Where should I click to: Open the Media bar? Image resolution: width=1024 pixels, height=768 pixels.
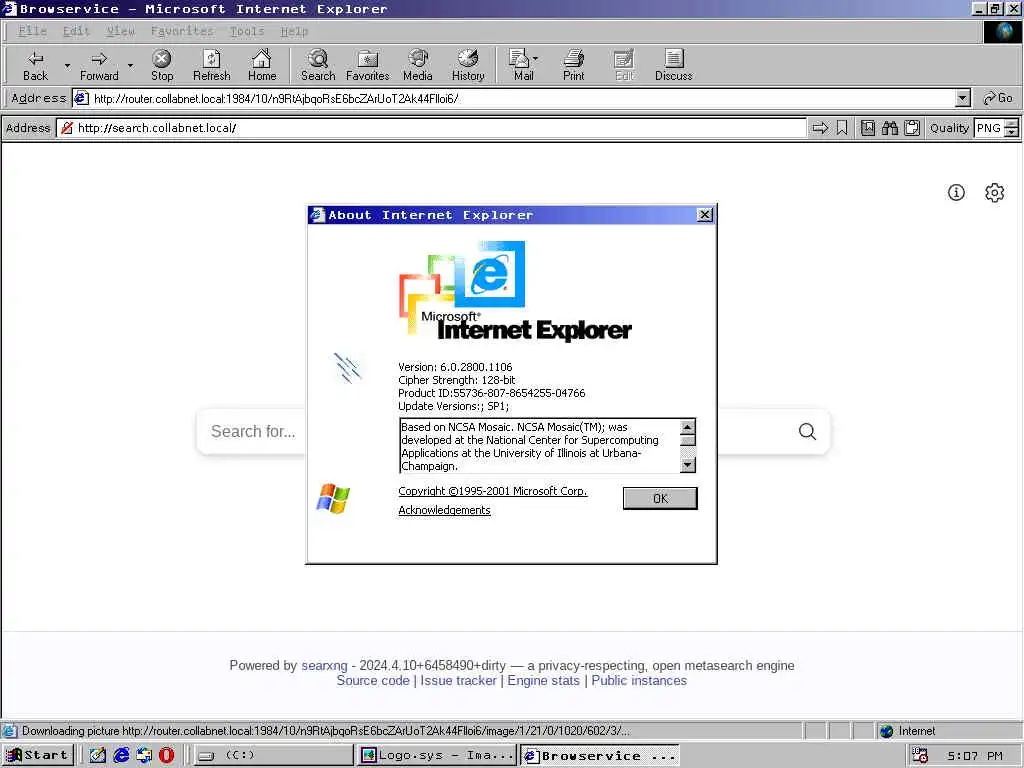418,65
